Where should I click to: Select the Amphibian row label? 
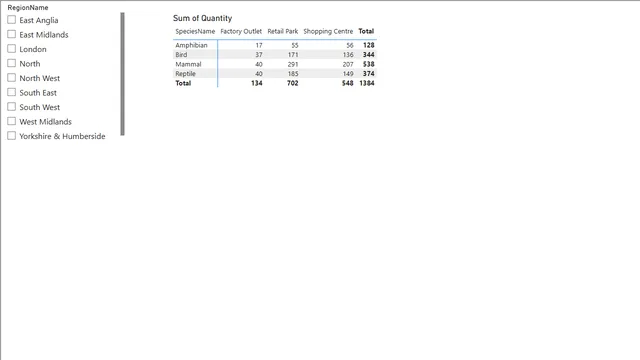pyautogui.click(x=191, y=45)
